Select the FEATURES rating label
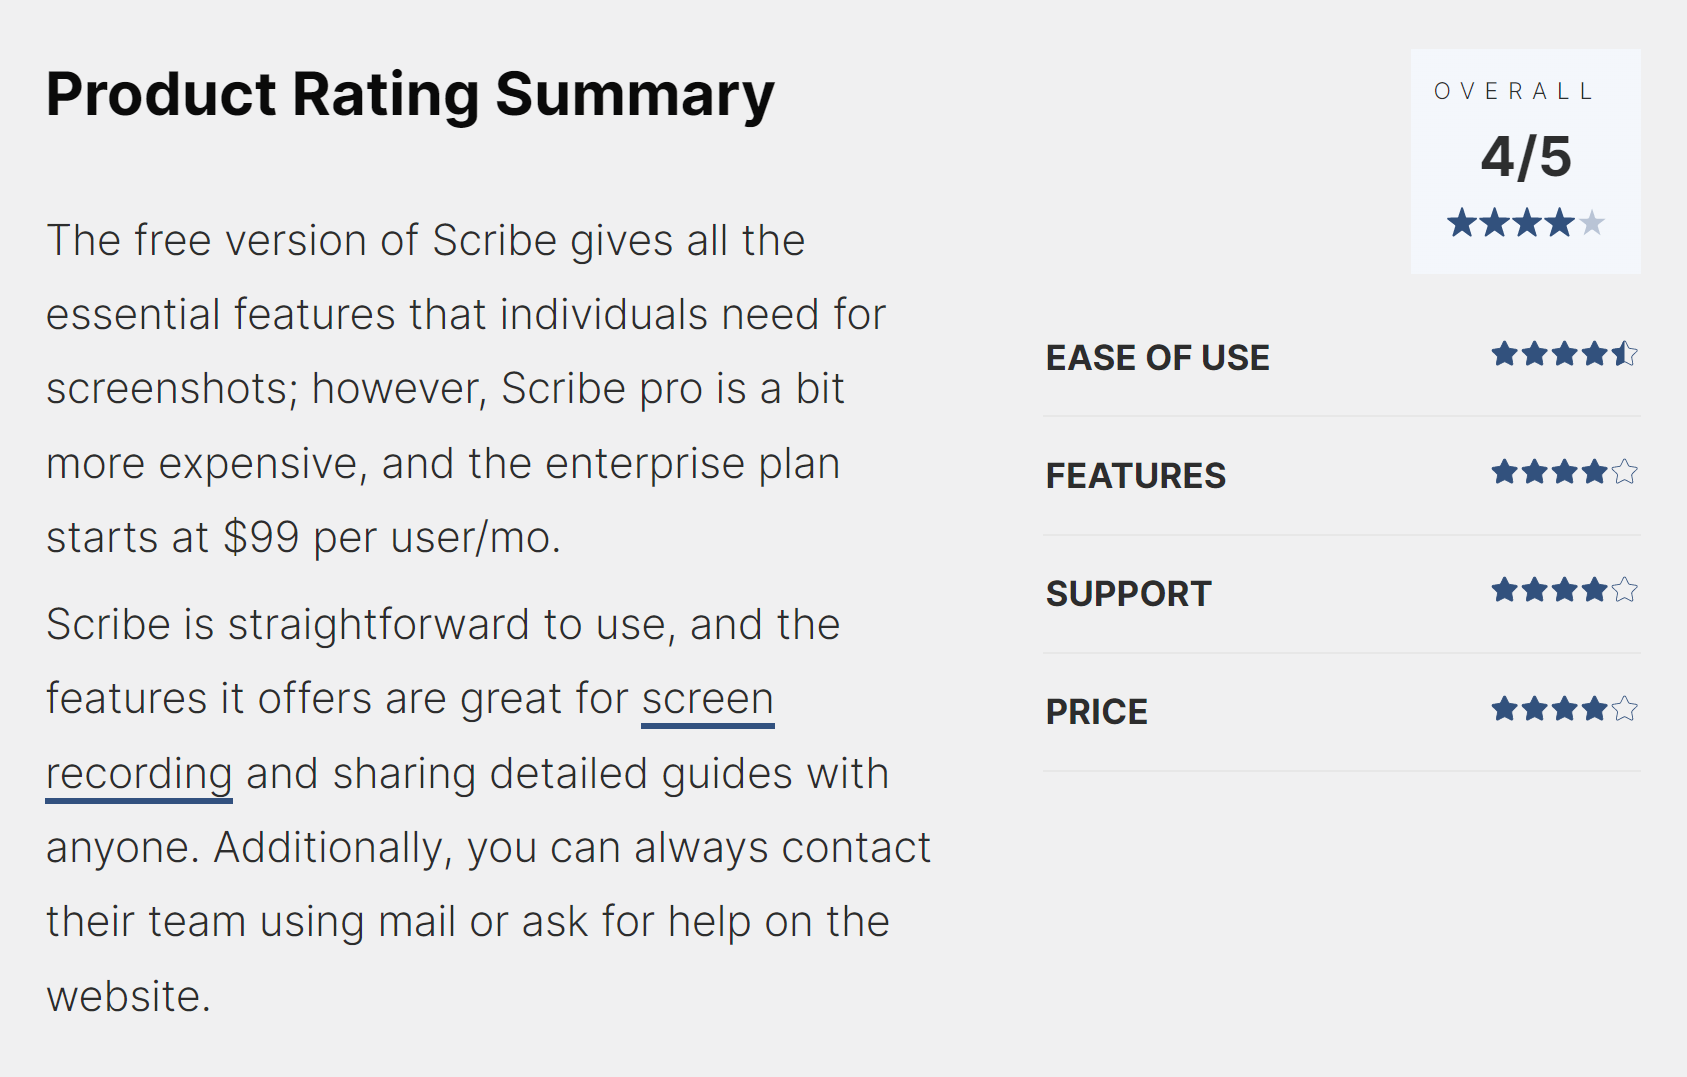This screenshot has width=1687, height=1077. pyautogui.click(x=1135, y=476)
